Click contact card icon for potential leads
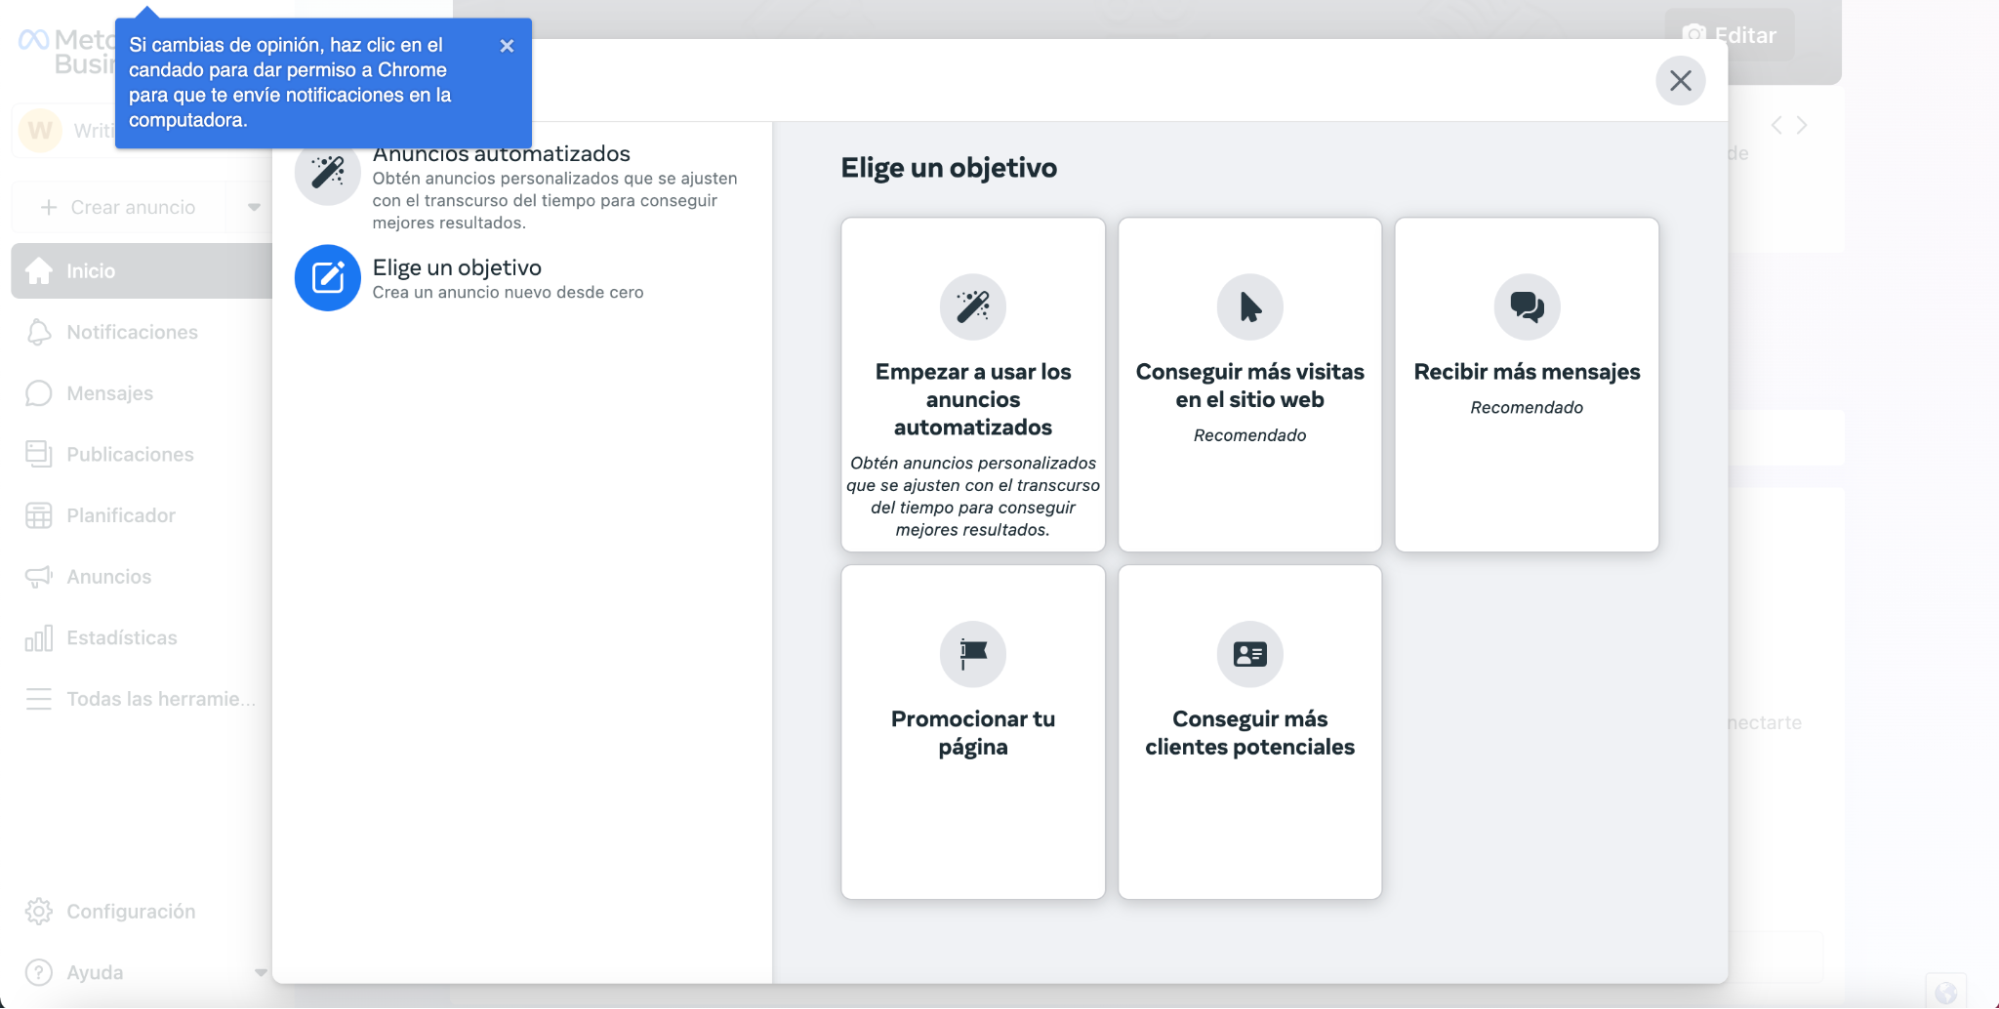 pyautogui.click(x=1250, y=654)
